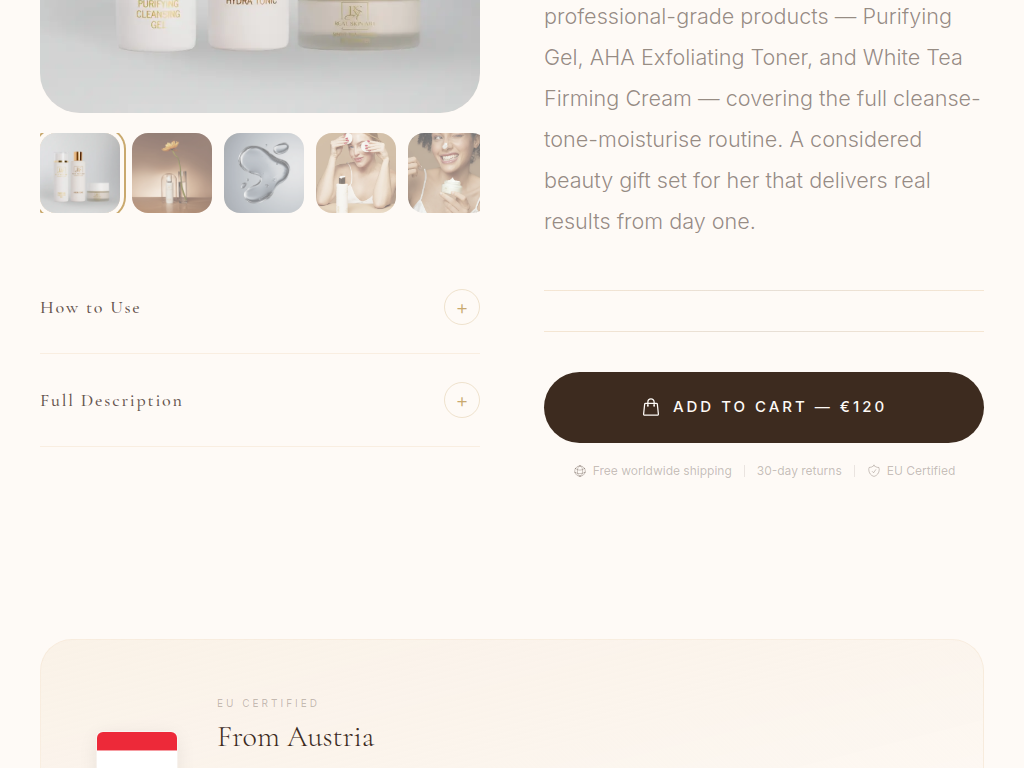Click the Austria flag icon
The height and width of the screenshot is (768, 1024).
click(137, 750)
